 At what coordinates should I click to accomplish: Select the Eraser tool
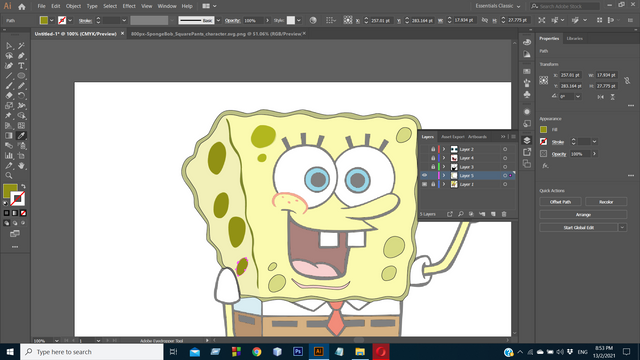click(9, 96)
